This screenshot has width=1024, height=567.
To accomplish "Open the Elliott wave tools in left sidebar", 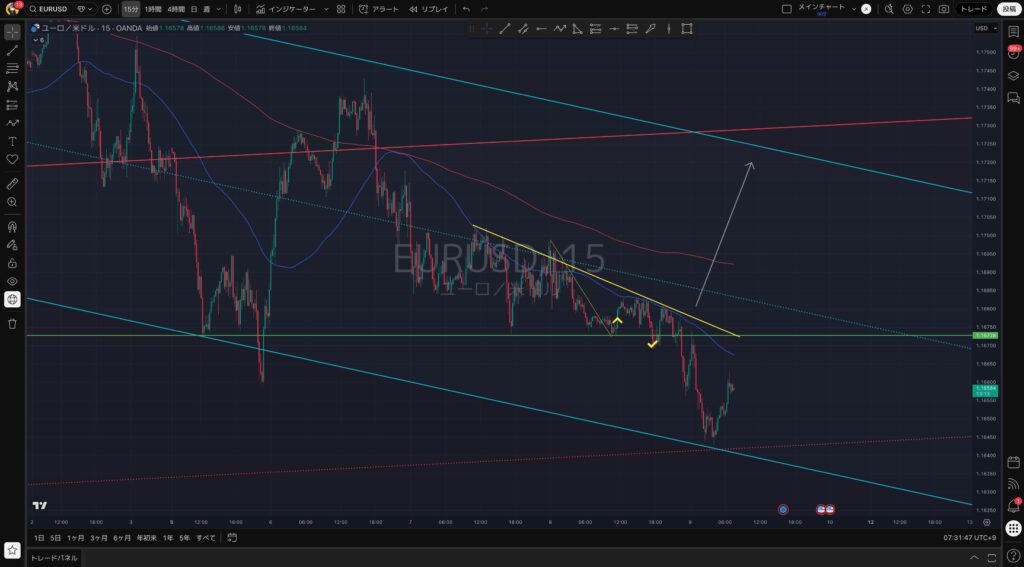I will [x=12, y=123].
